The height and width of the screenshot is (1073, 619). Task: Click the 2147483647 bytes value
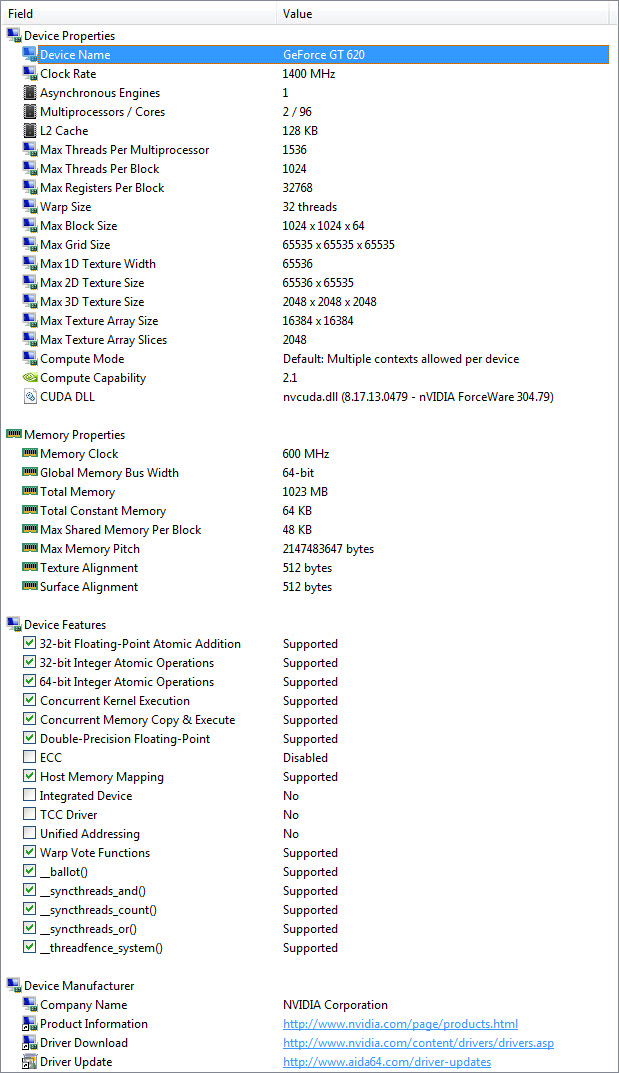[328, 549]
